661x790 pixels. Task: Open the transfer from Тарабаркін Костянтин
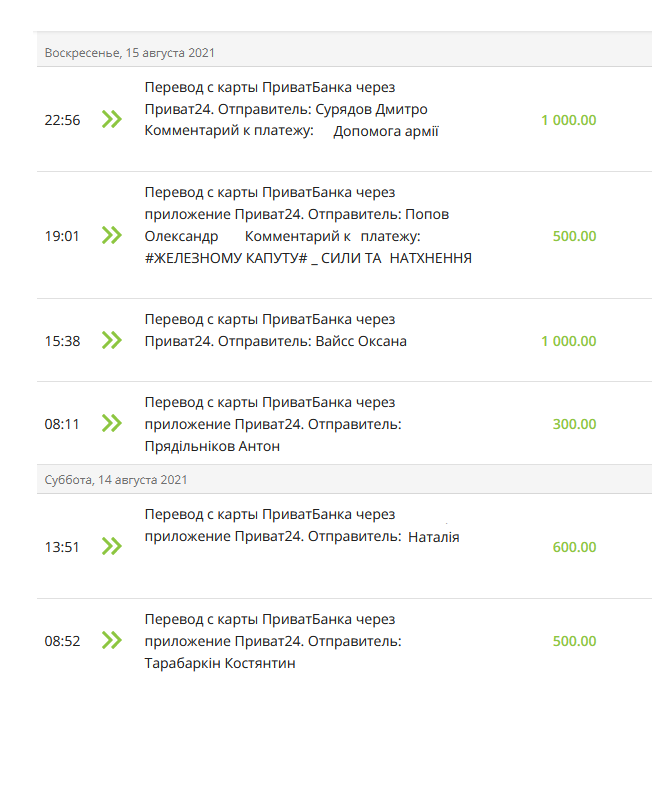pyautogui.click(x=344, y=641)
